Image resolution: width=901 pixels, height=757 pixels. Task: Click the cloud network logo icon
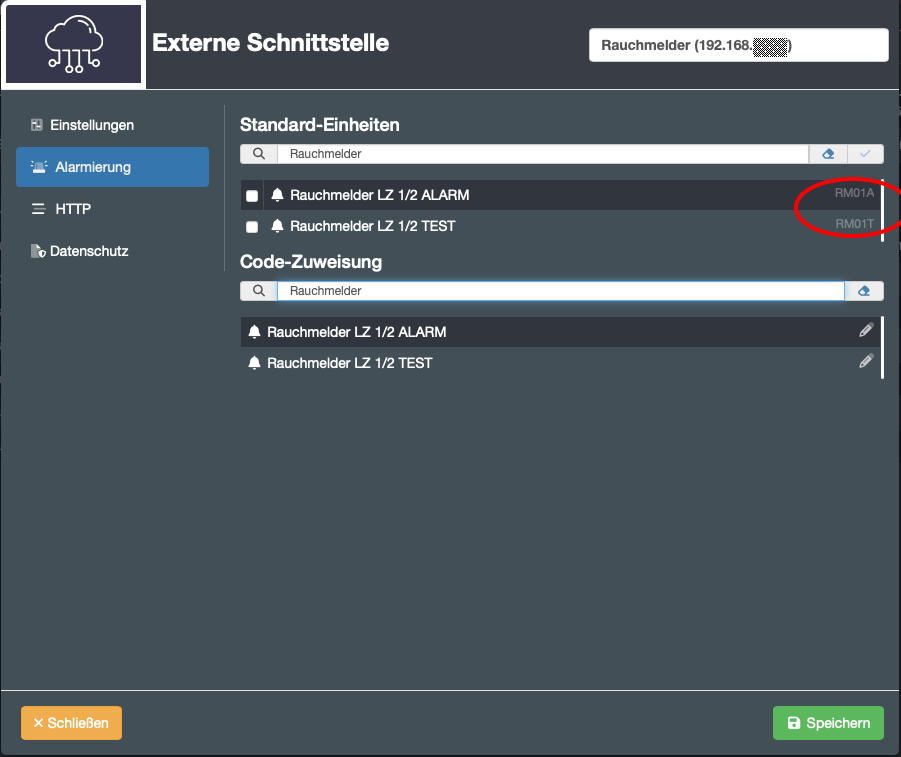click(x=74, y=45)
